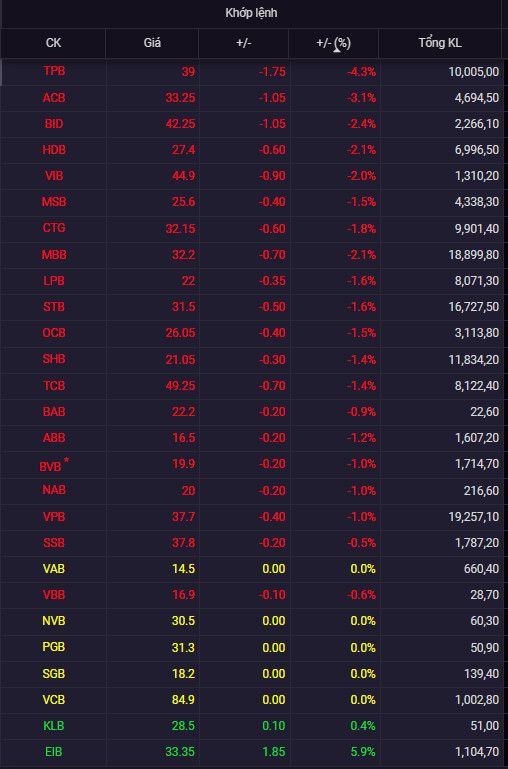Click VIB price 44.9
The height and width of the screenshot is (769, 508).
[x=184, y=176]
